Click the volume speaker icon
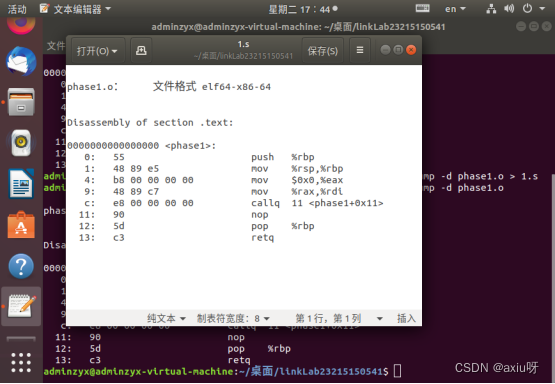The height and width of the screenshot is (384, 555). point(509,8)
